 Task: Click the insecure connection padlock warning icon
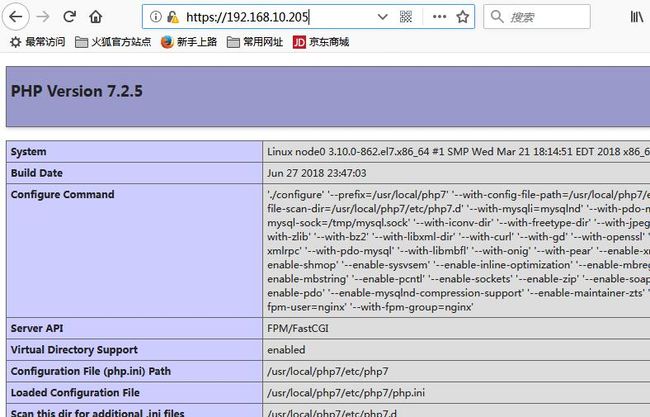point(173,17)
